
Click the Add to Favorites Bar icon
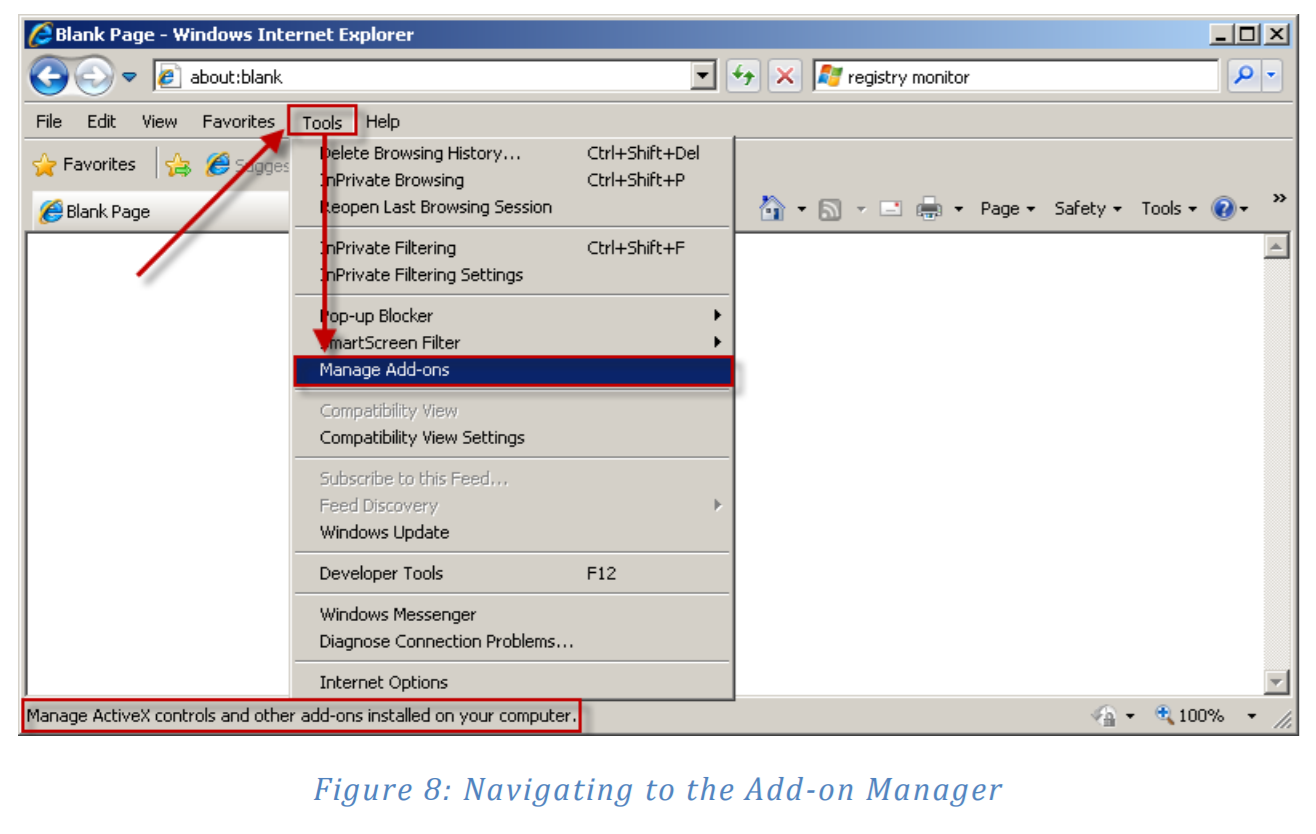click(x=178, y=165)
